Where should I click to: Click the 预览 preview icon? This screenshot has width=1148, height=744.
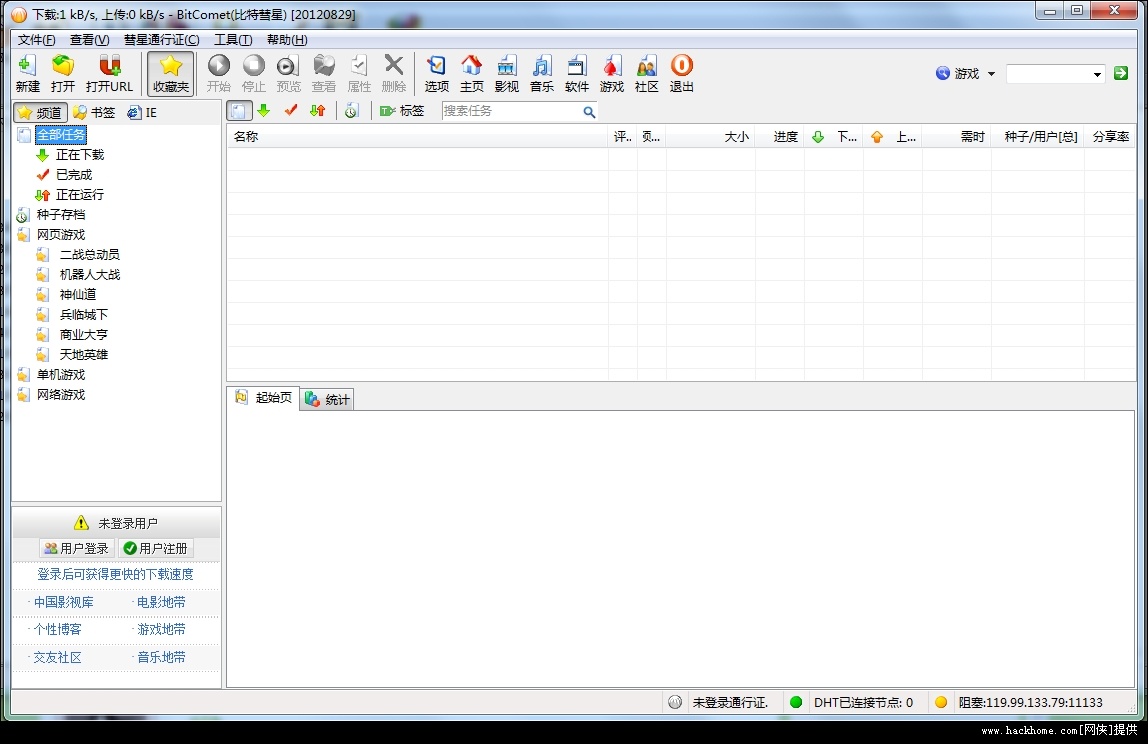(288, 73)
